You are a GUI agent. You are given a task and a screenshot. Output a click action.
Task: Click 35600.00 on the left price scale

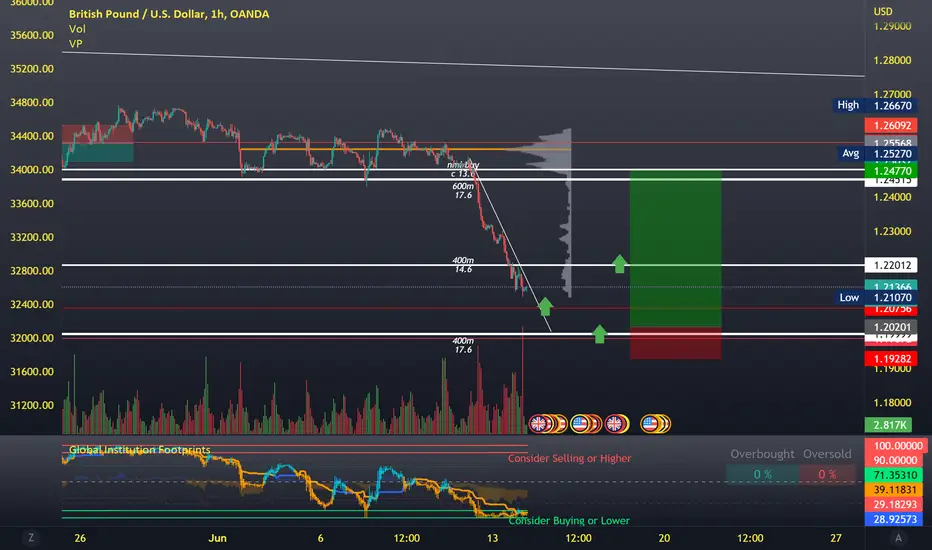click(x=32, y=35)
